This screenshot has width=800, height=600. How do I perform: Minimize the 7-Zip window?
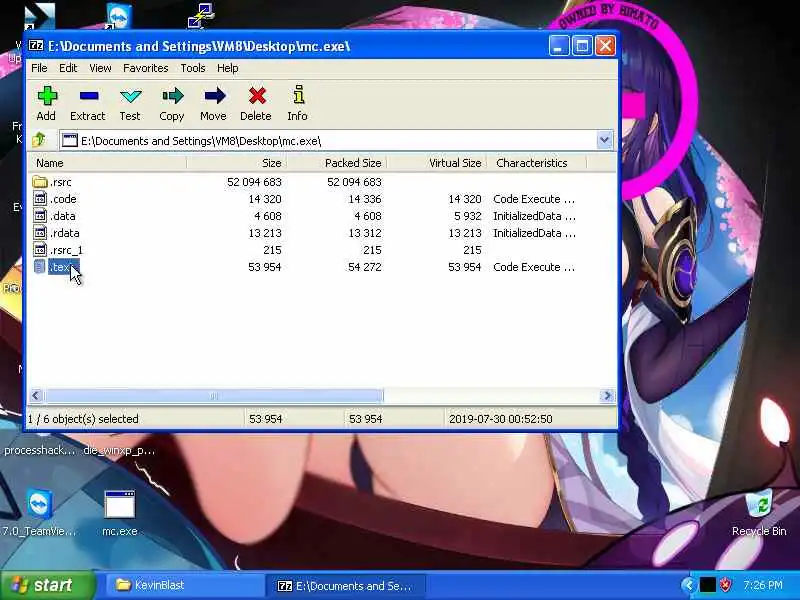point(559,46)
